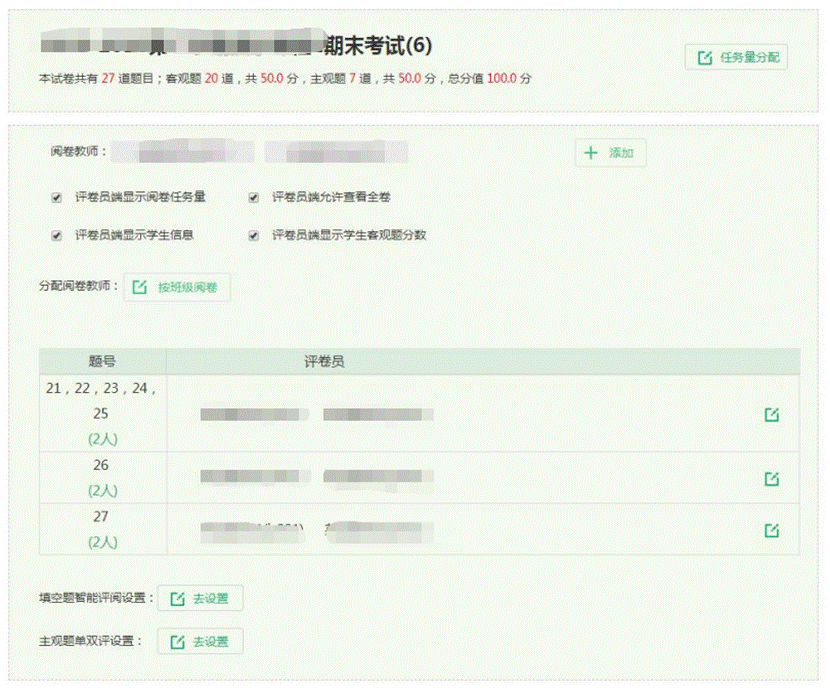Open 去设置 for 主观题单双评设置
830x691 pixels.
coord(200,642)
